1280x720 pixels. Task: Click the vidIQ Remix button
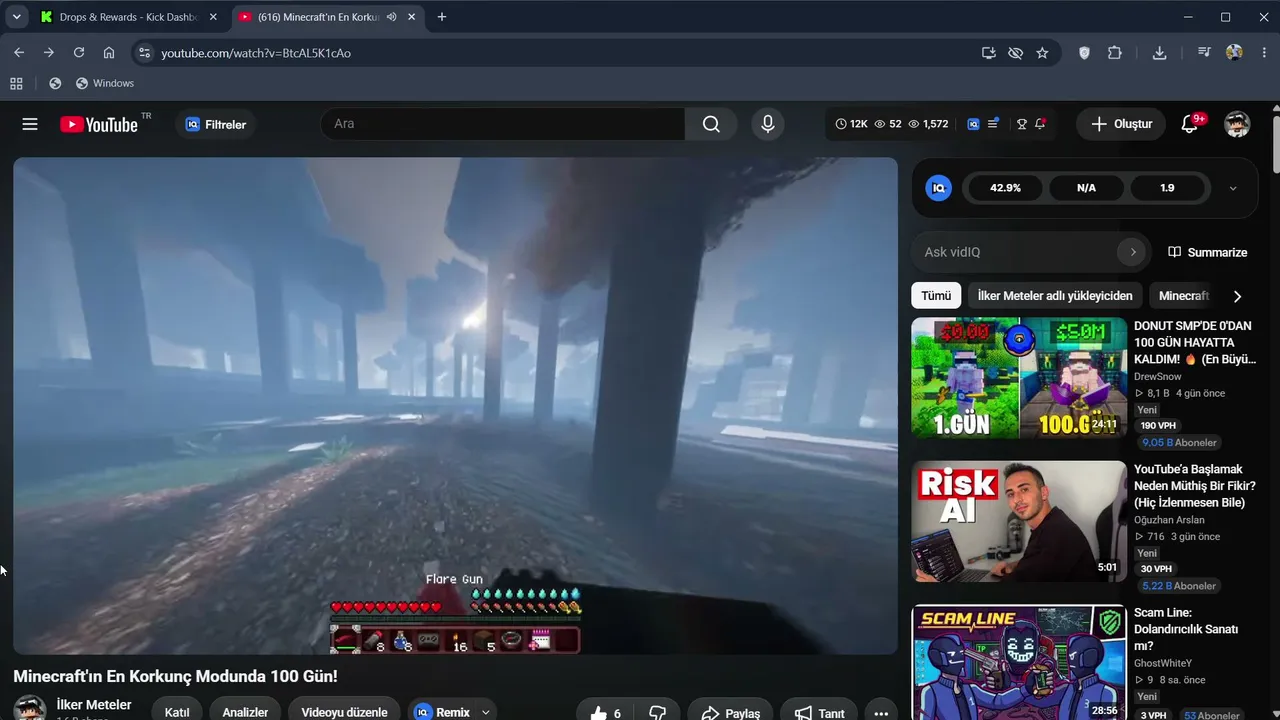click(x=442, y=712)
